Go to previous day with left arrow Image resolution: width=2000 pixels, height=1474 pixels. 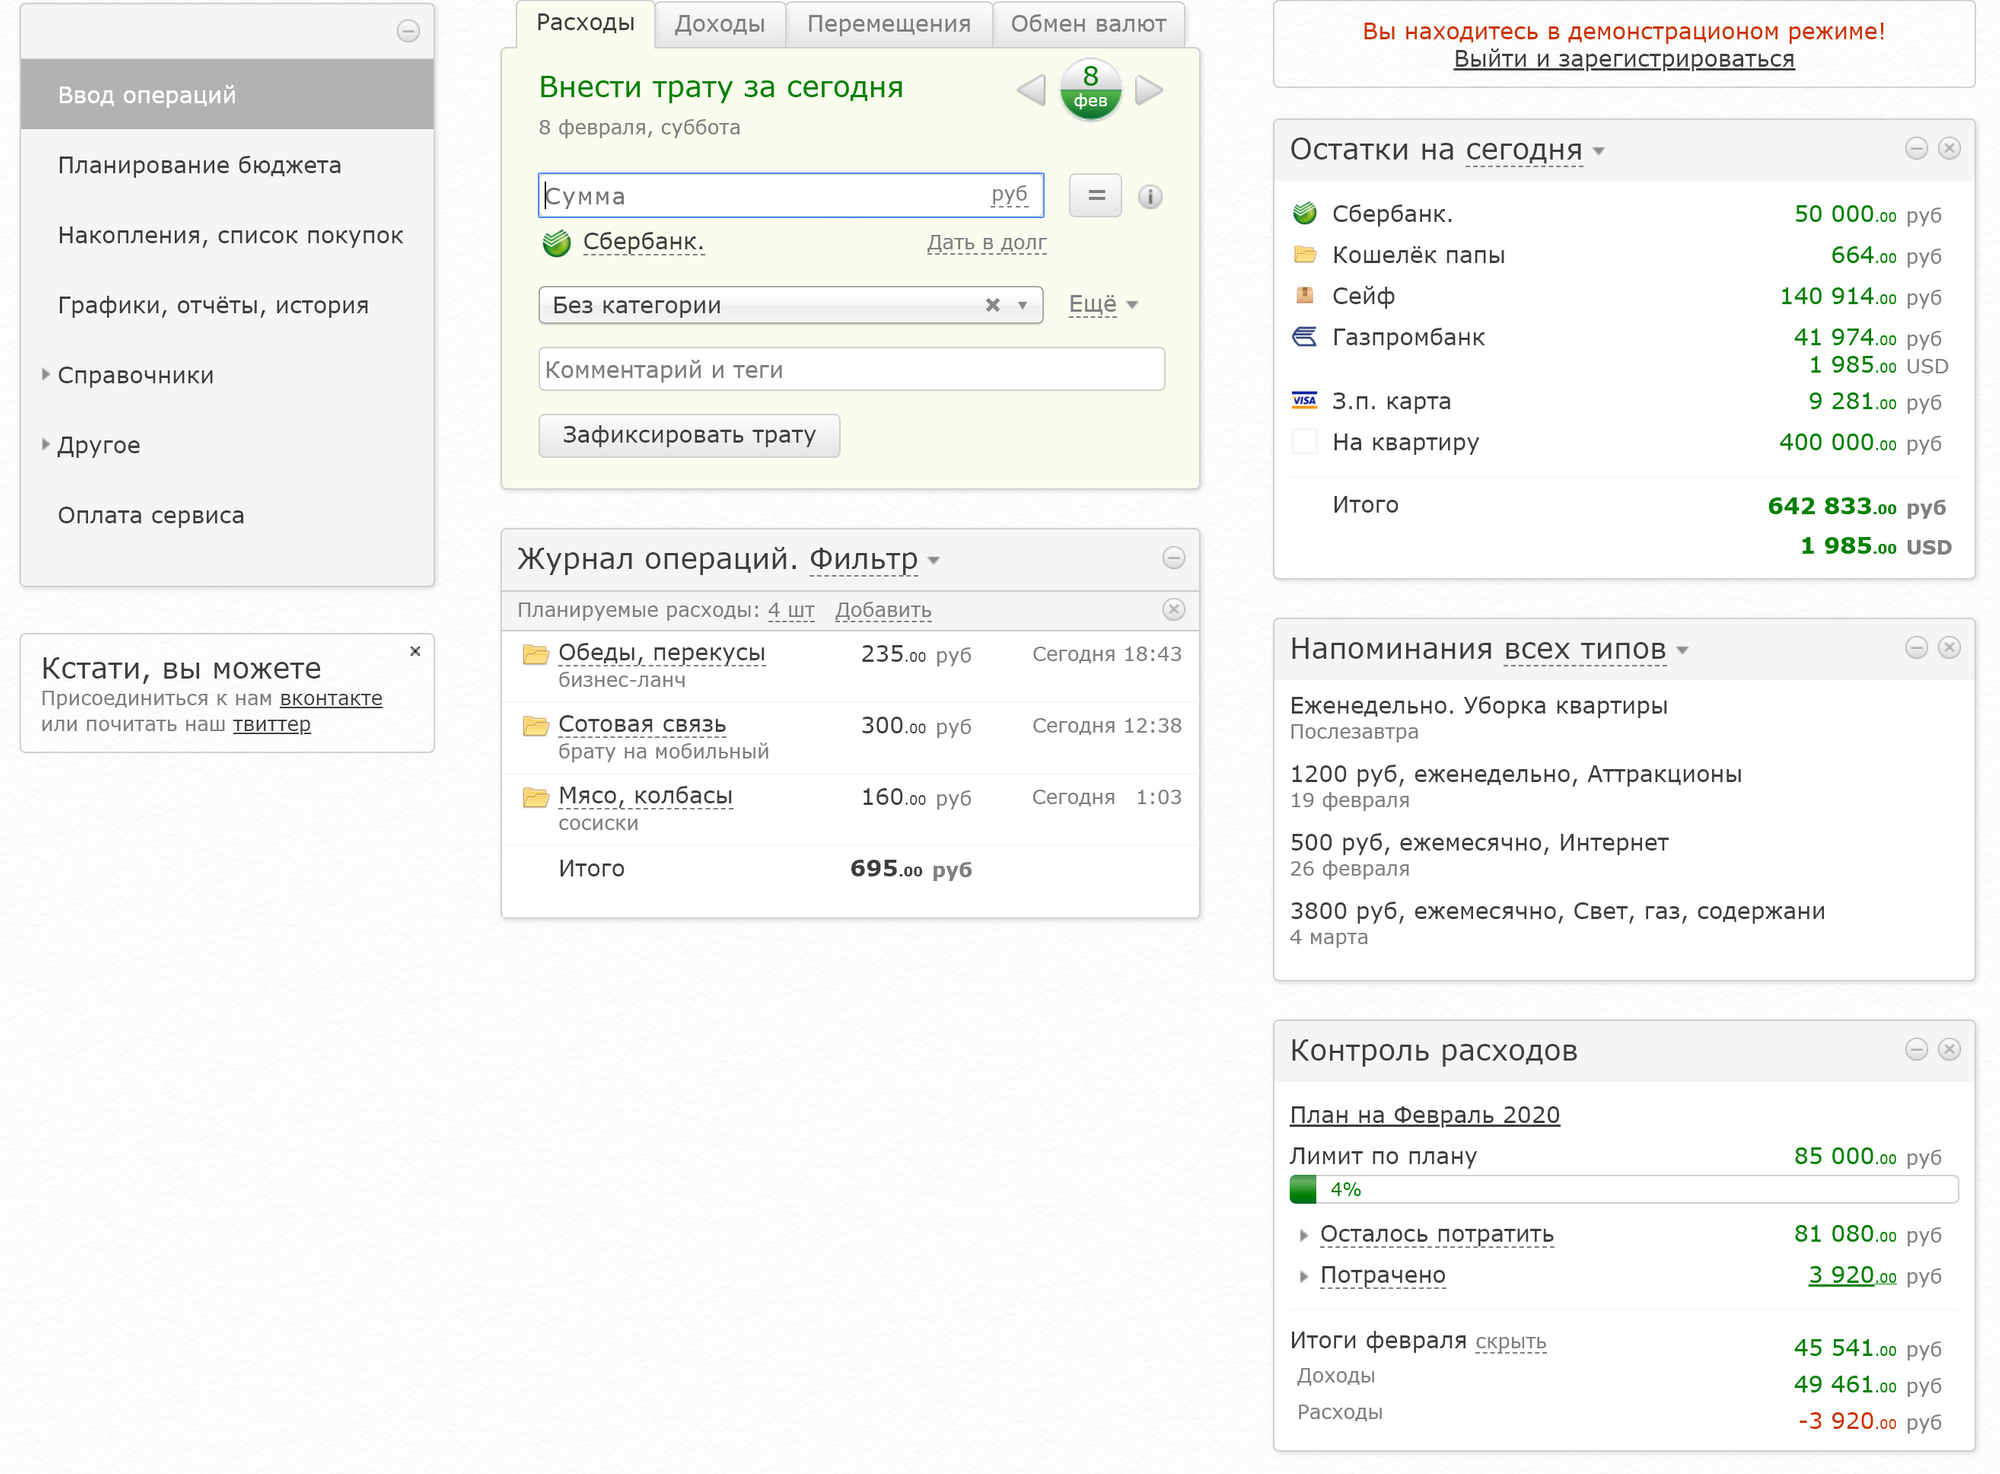tap(1031, 90)
